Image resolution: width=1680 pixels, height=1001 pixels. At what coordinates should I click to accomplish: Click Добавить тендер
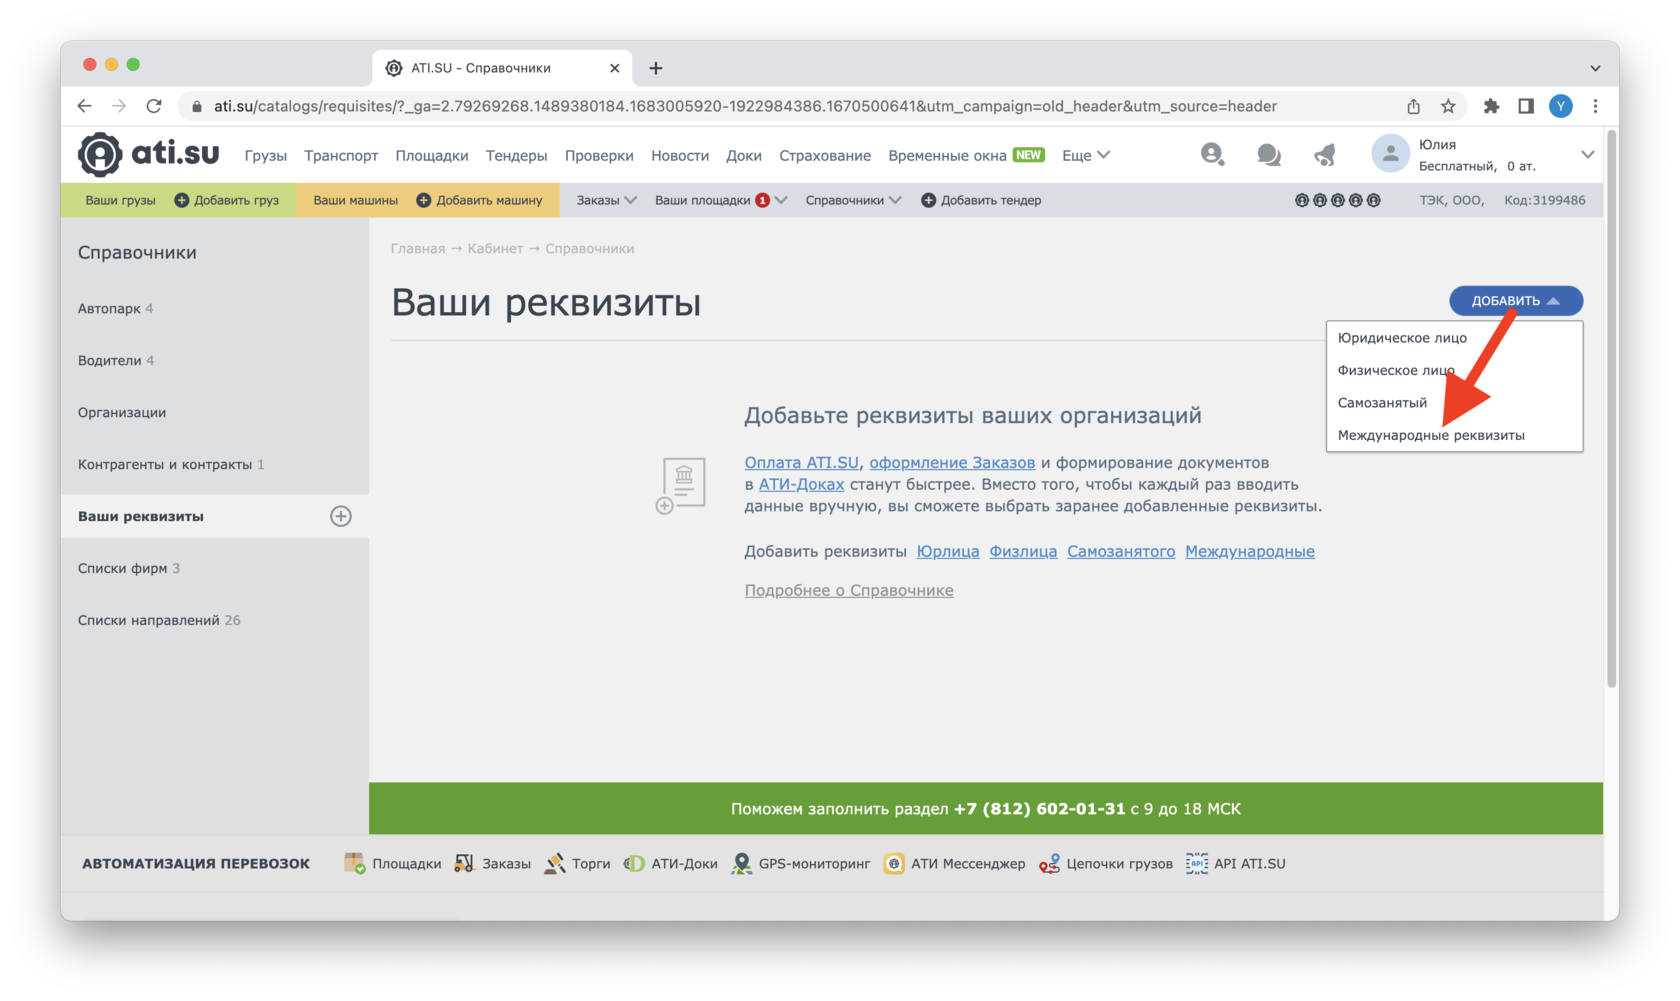pyautogui.click(x=981, y=200)
